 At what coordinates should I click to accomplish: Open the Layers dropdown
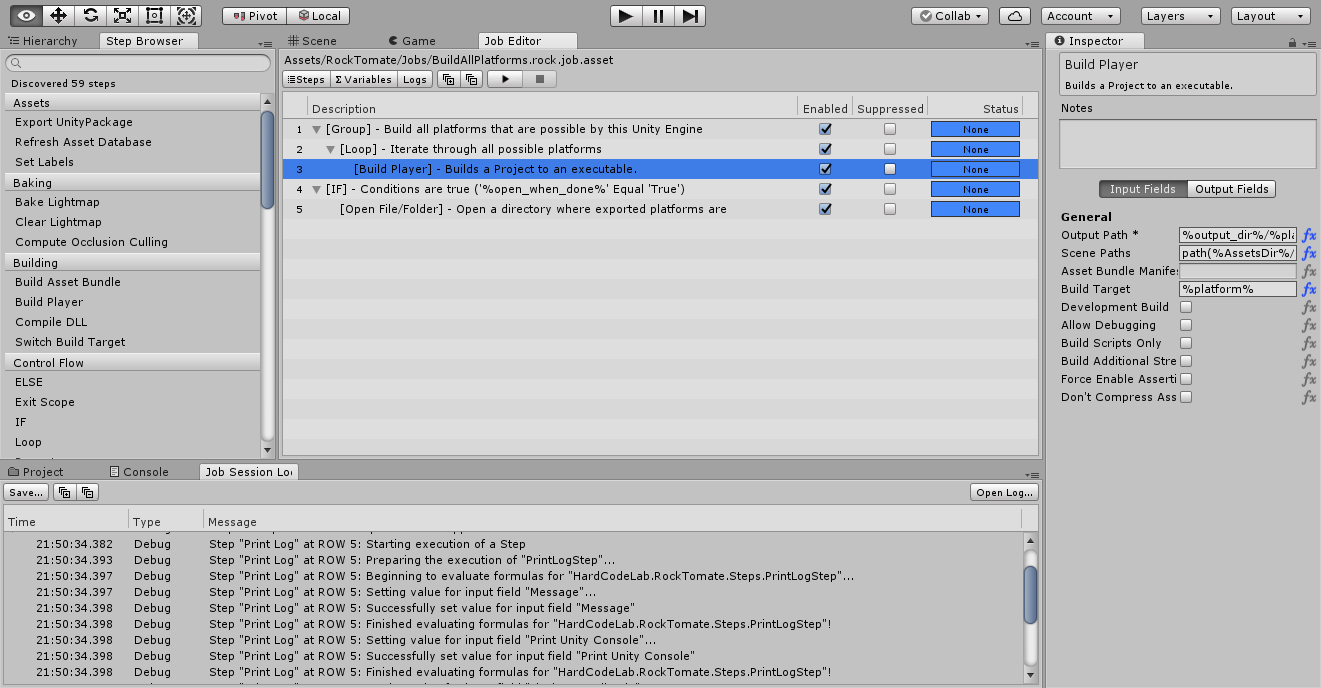coord(1180,16)
